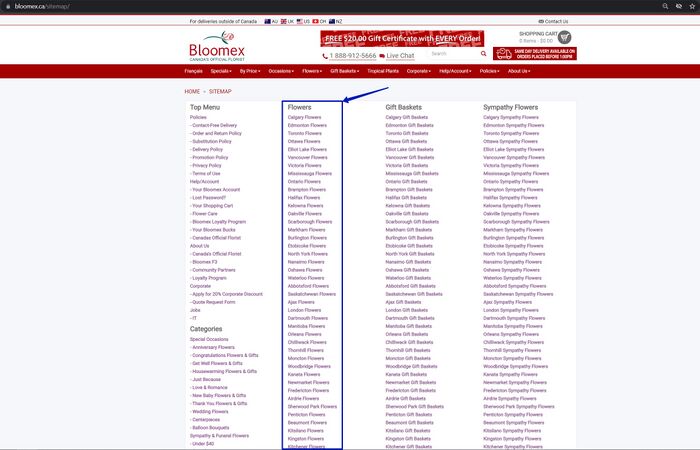
Task: Expand the About Us dropdown in navigation bar
Action: coord(519,71)
